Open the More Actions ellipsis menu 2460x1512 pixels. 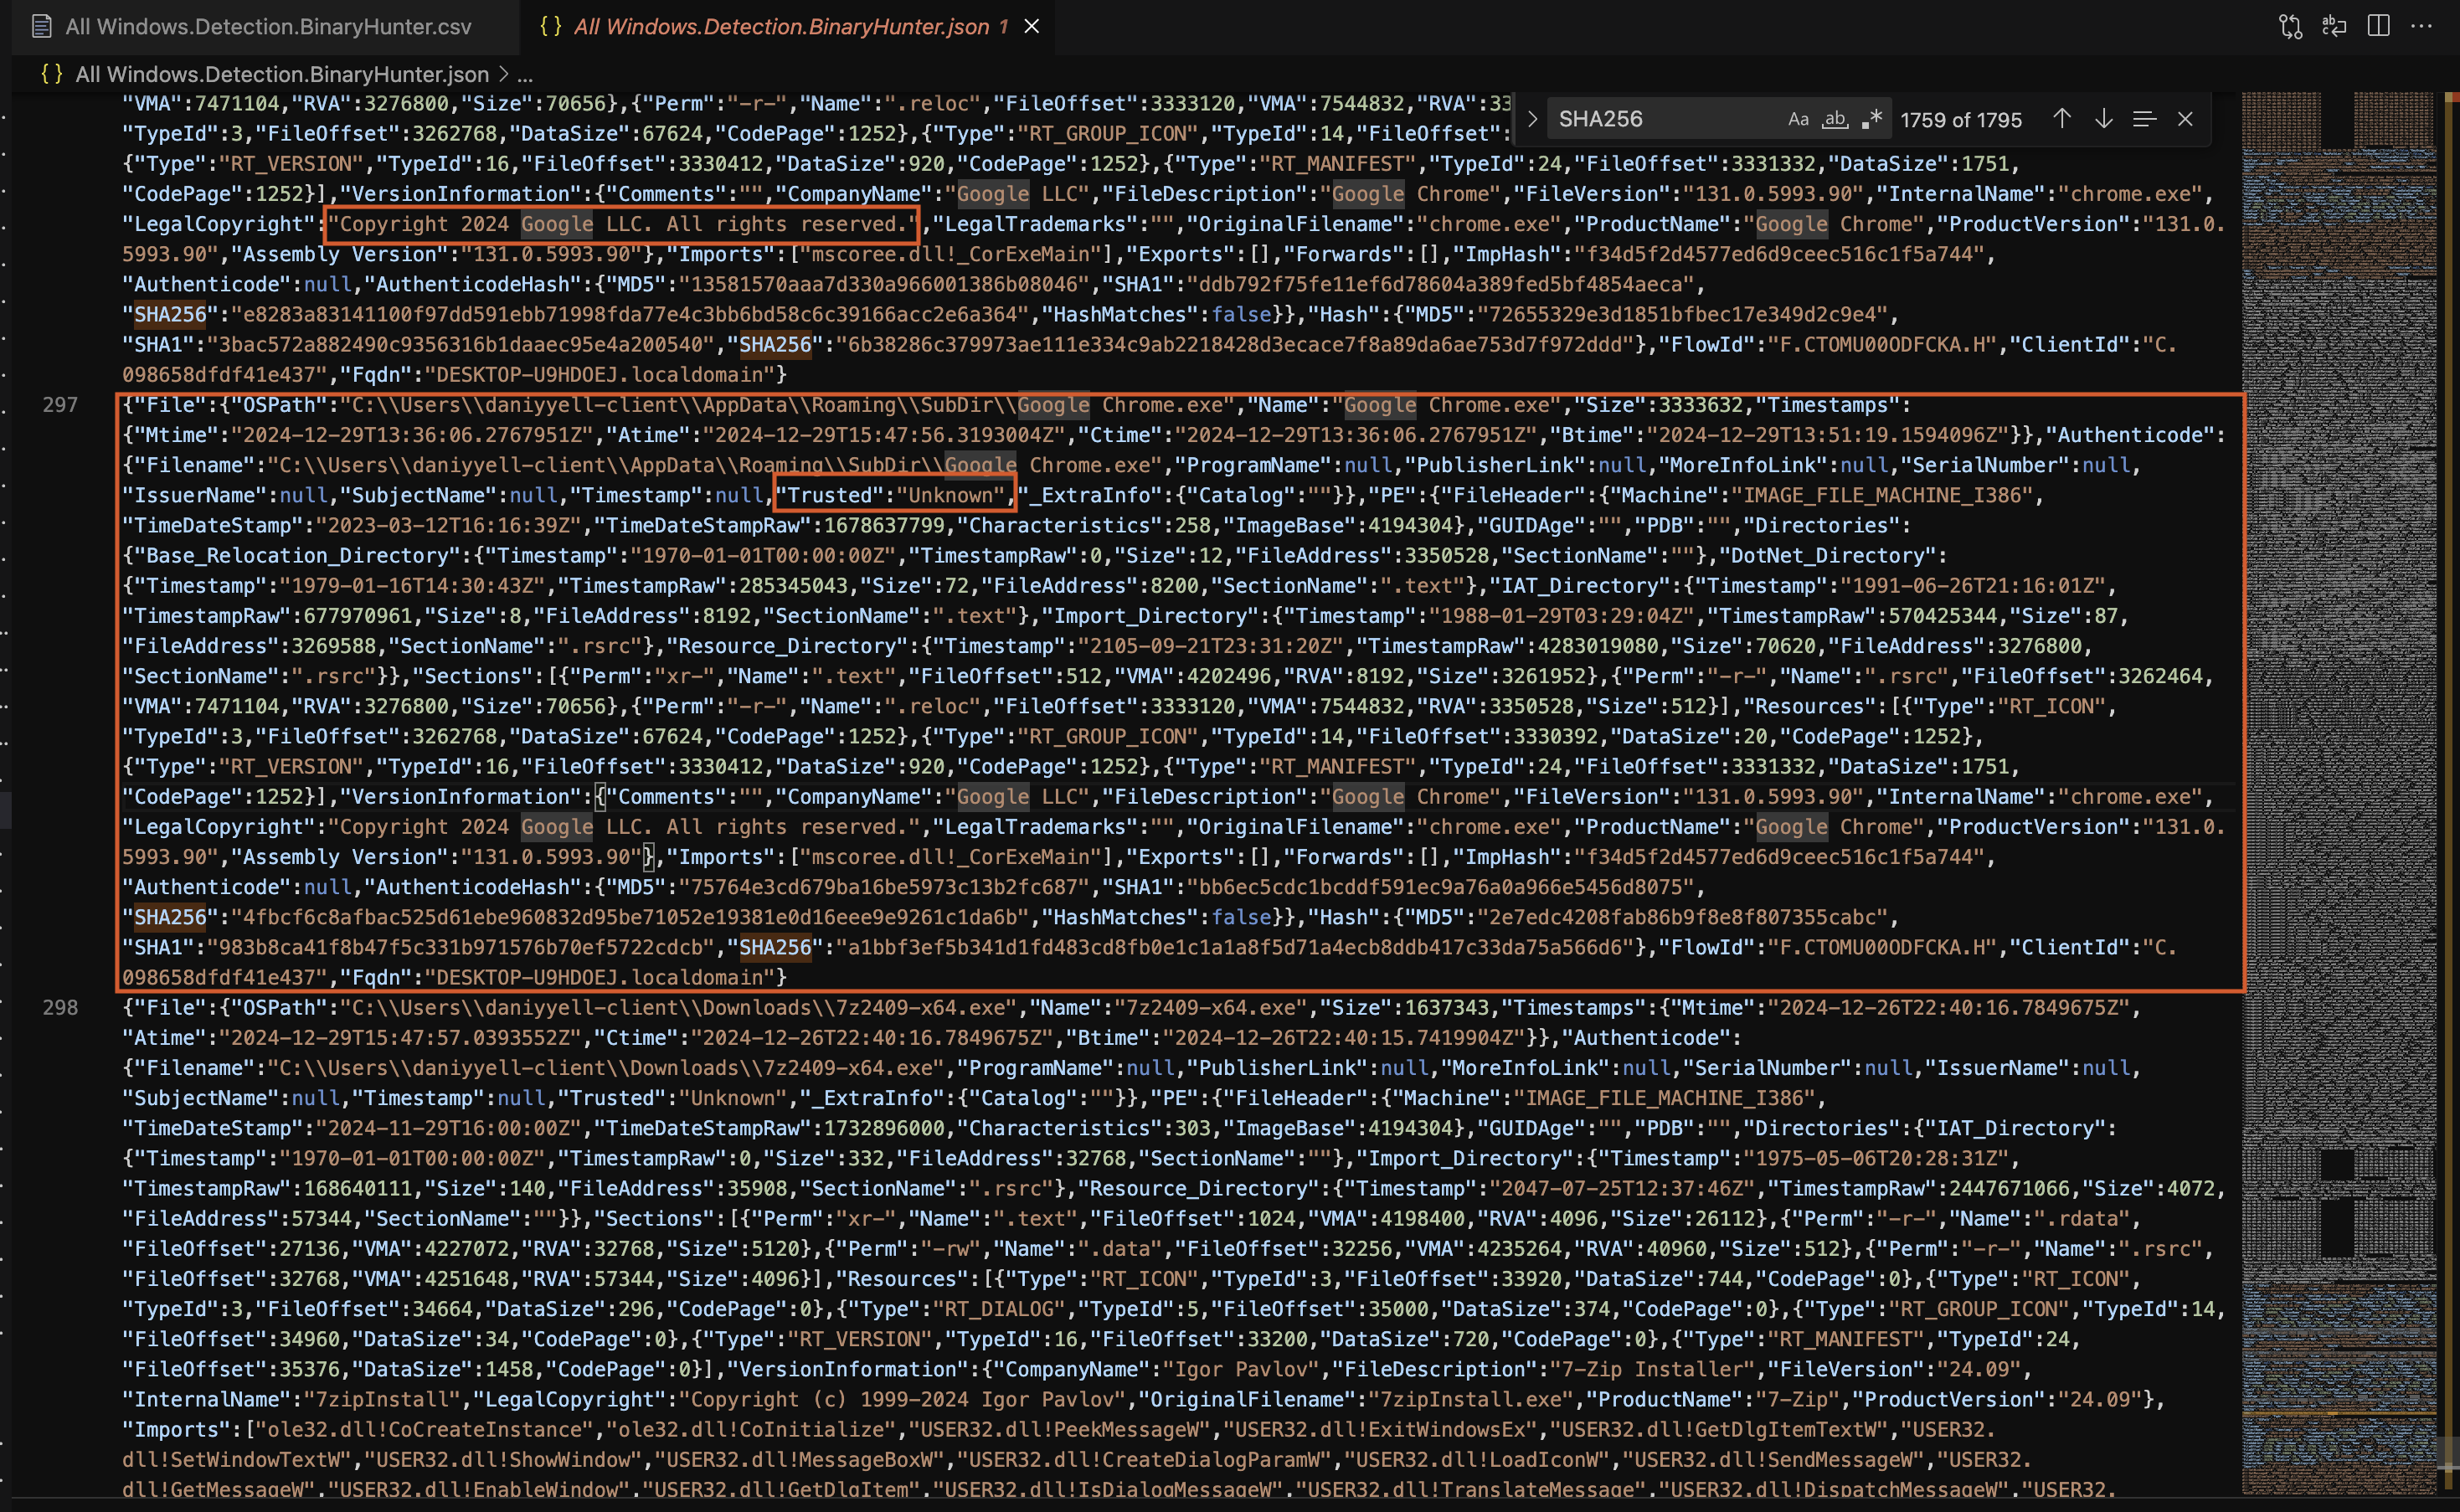[2422, 26]
